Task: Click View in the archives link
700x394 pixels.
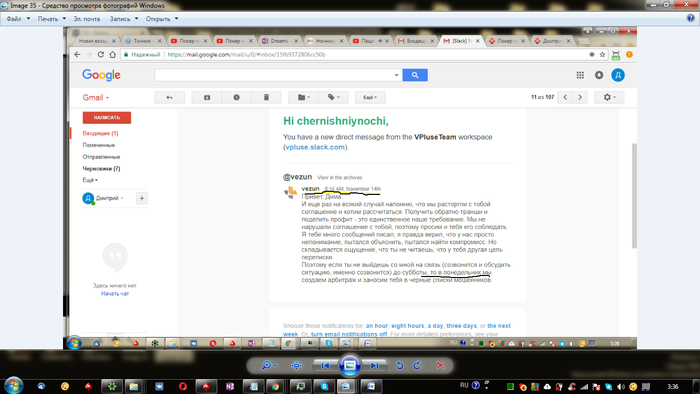Action: (340, 178)
